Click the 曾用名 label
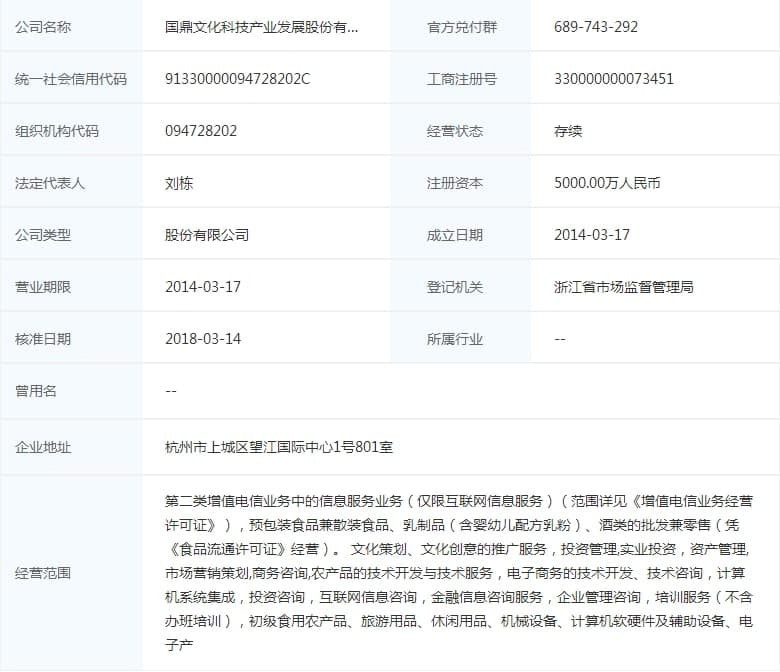This screenshot has height=672, width=780. [x=36, y=391]
